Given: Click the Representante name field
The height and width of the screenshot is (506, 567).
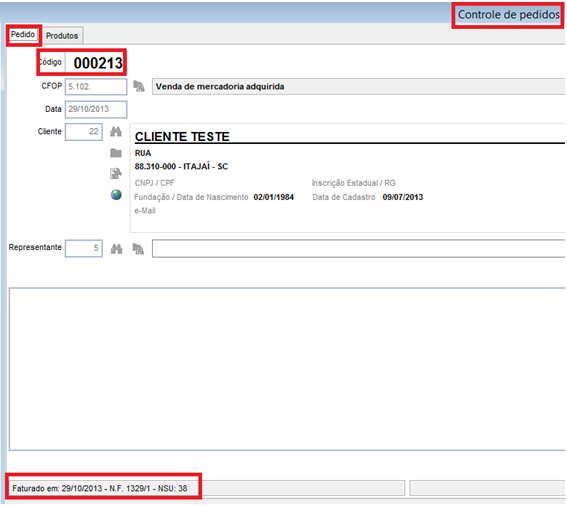Looking at the screenshot, I should [x=358, y=248].
